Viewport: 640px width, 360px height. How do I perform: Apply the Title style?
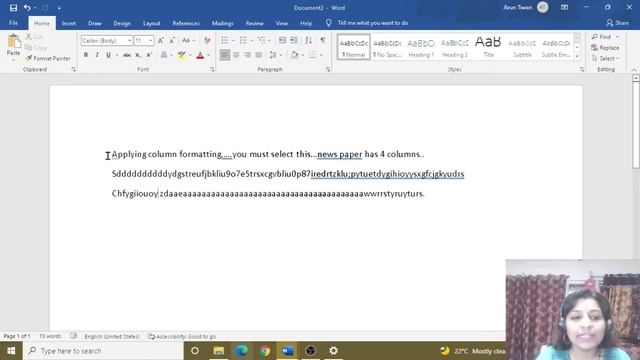[488, 47]
